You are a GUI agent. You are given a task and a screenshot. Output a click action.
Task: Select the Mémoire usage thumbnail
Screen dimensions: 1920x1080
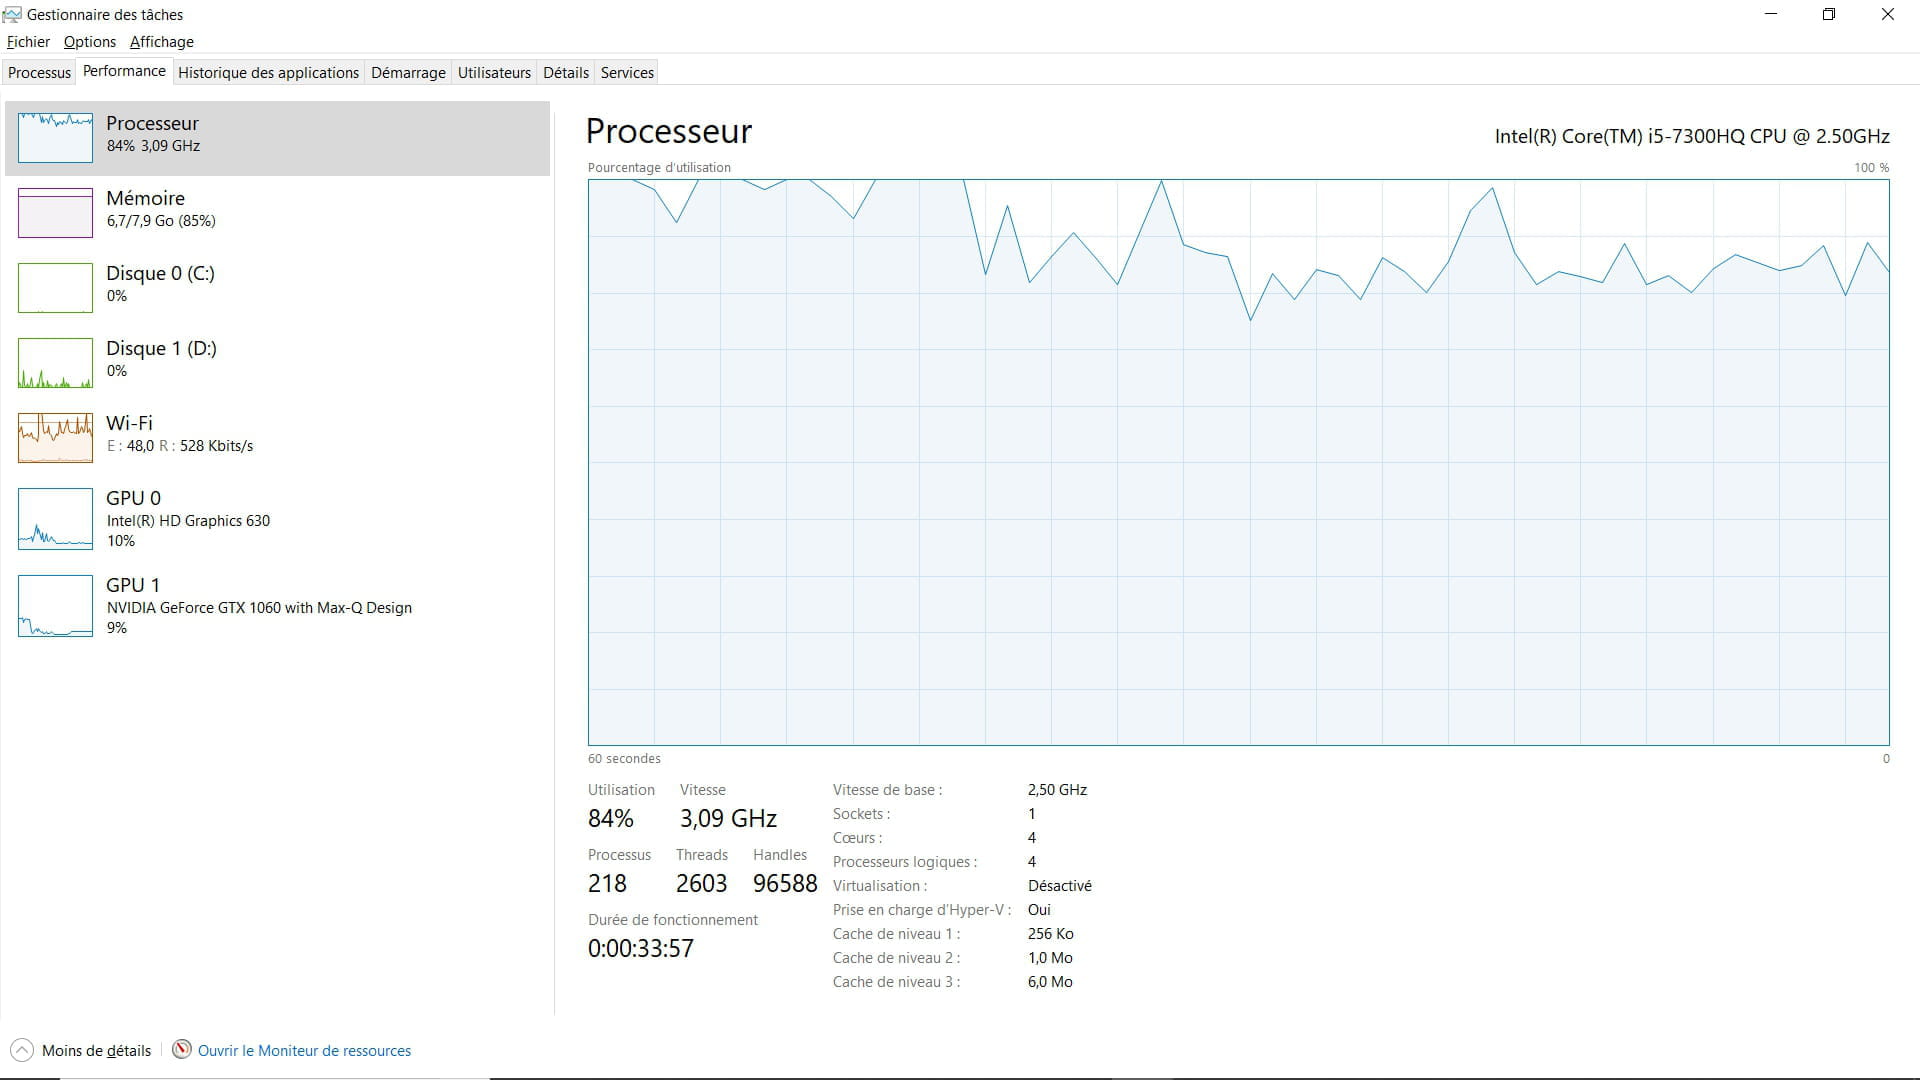pos(55,213)
